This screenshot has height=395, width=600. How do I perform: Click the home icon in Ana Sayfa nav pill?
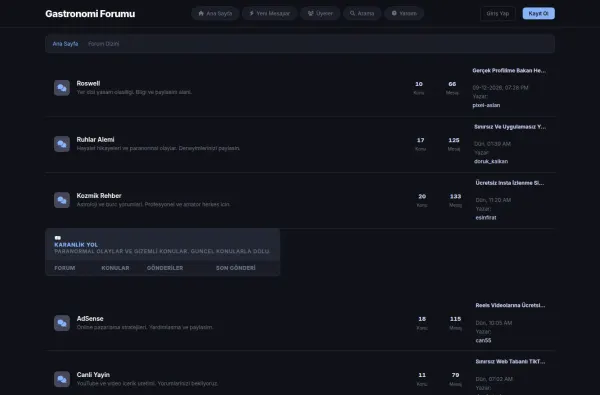201,13
